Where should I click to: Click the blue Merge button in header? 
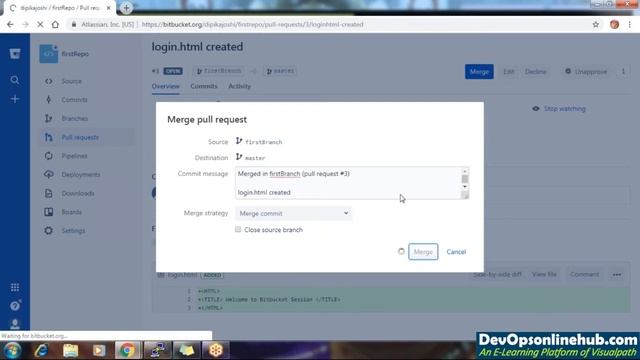point(479,71)
